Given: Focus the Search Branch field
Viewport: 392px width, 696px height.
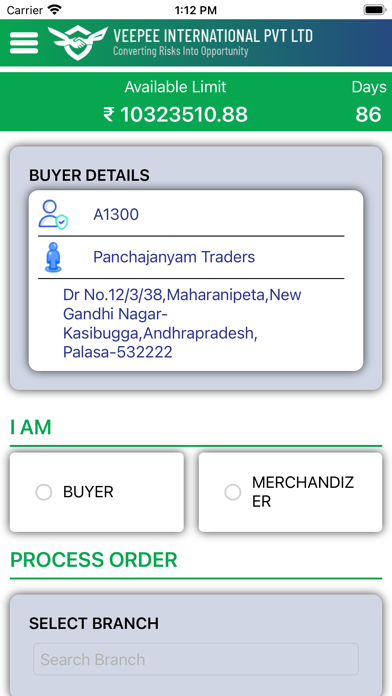Looking at the screenshot, I should [x=196, y=659].
